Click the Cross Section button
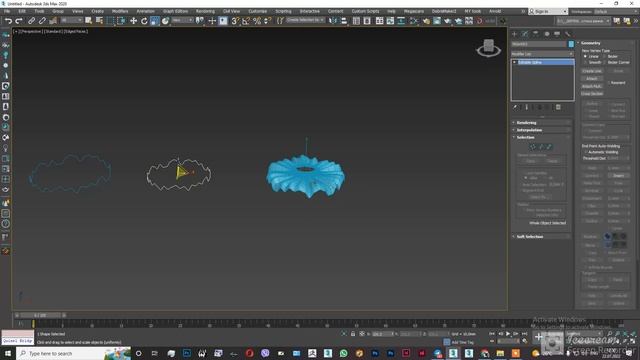 (592, 93)
